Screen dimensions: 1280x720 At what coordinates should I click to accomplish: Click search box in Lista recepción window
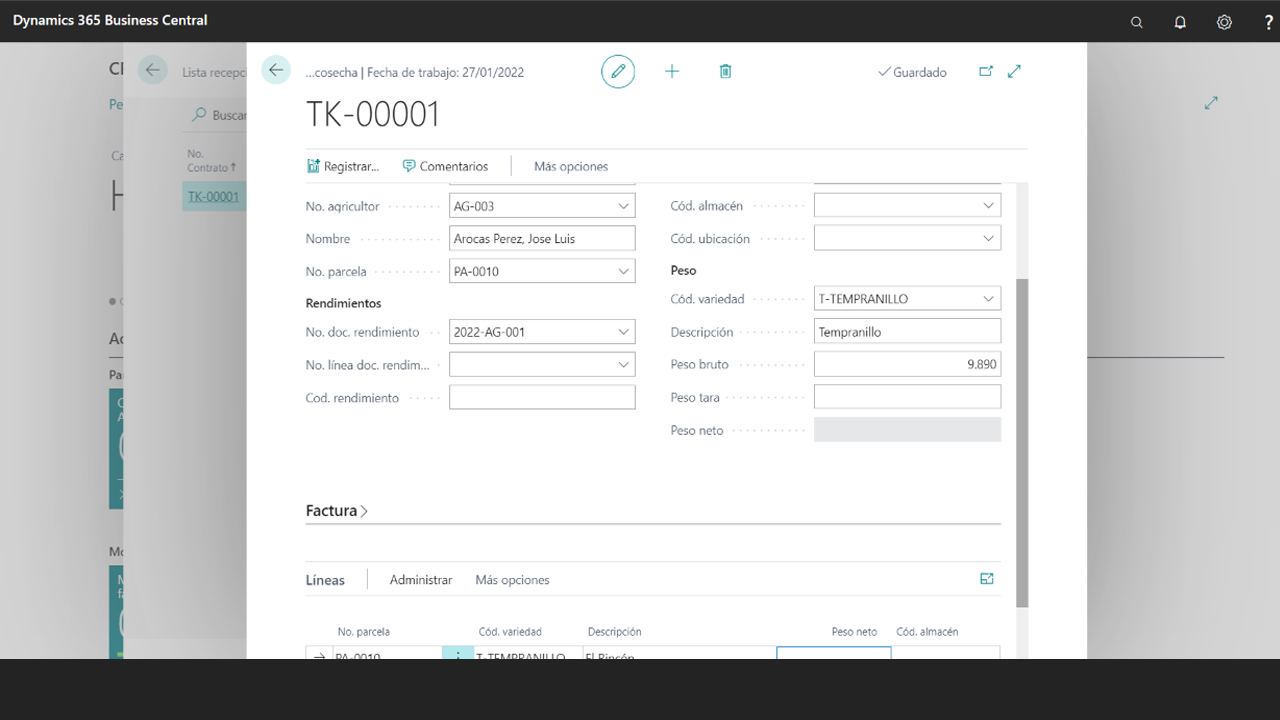[x=220, y=115]
